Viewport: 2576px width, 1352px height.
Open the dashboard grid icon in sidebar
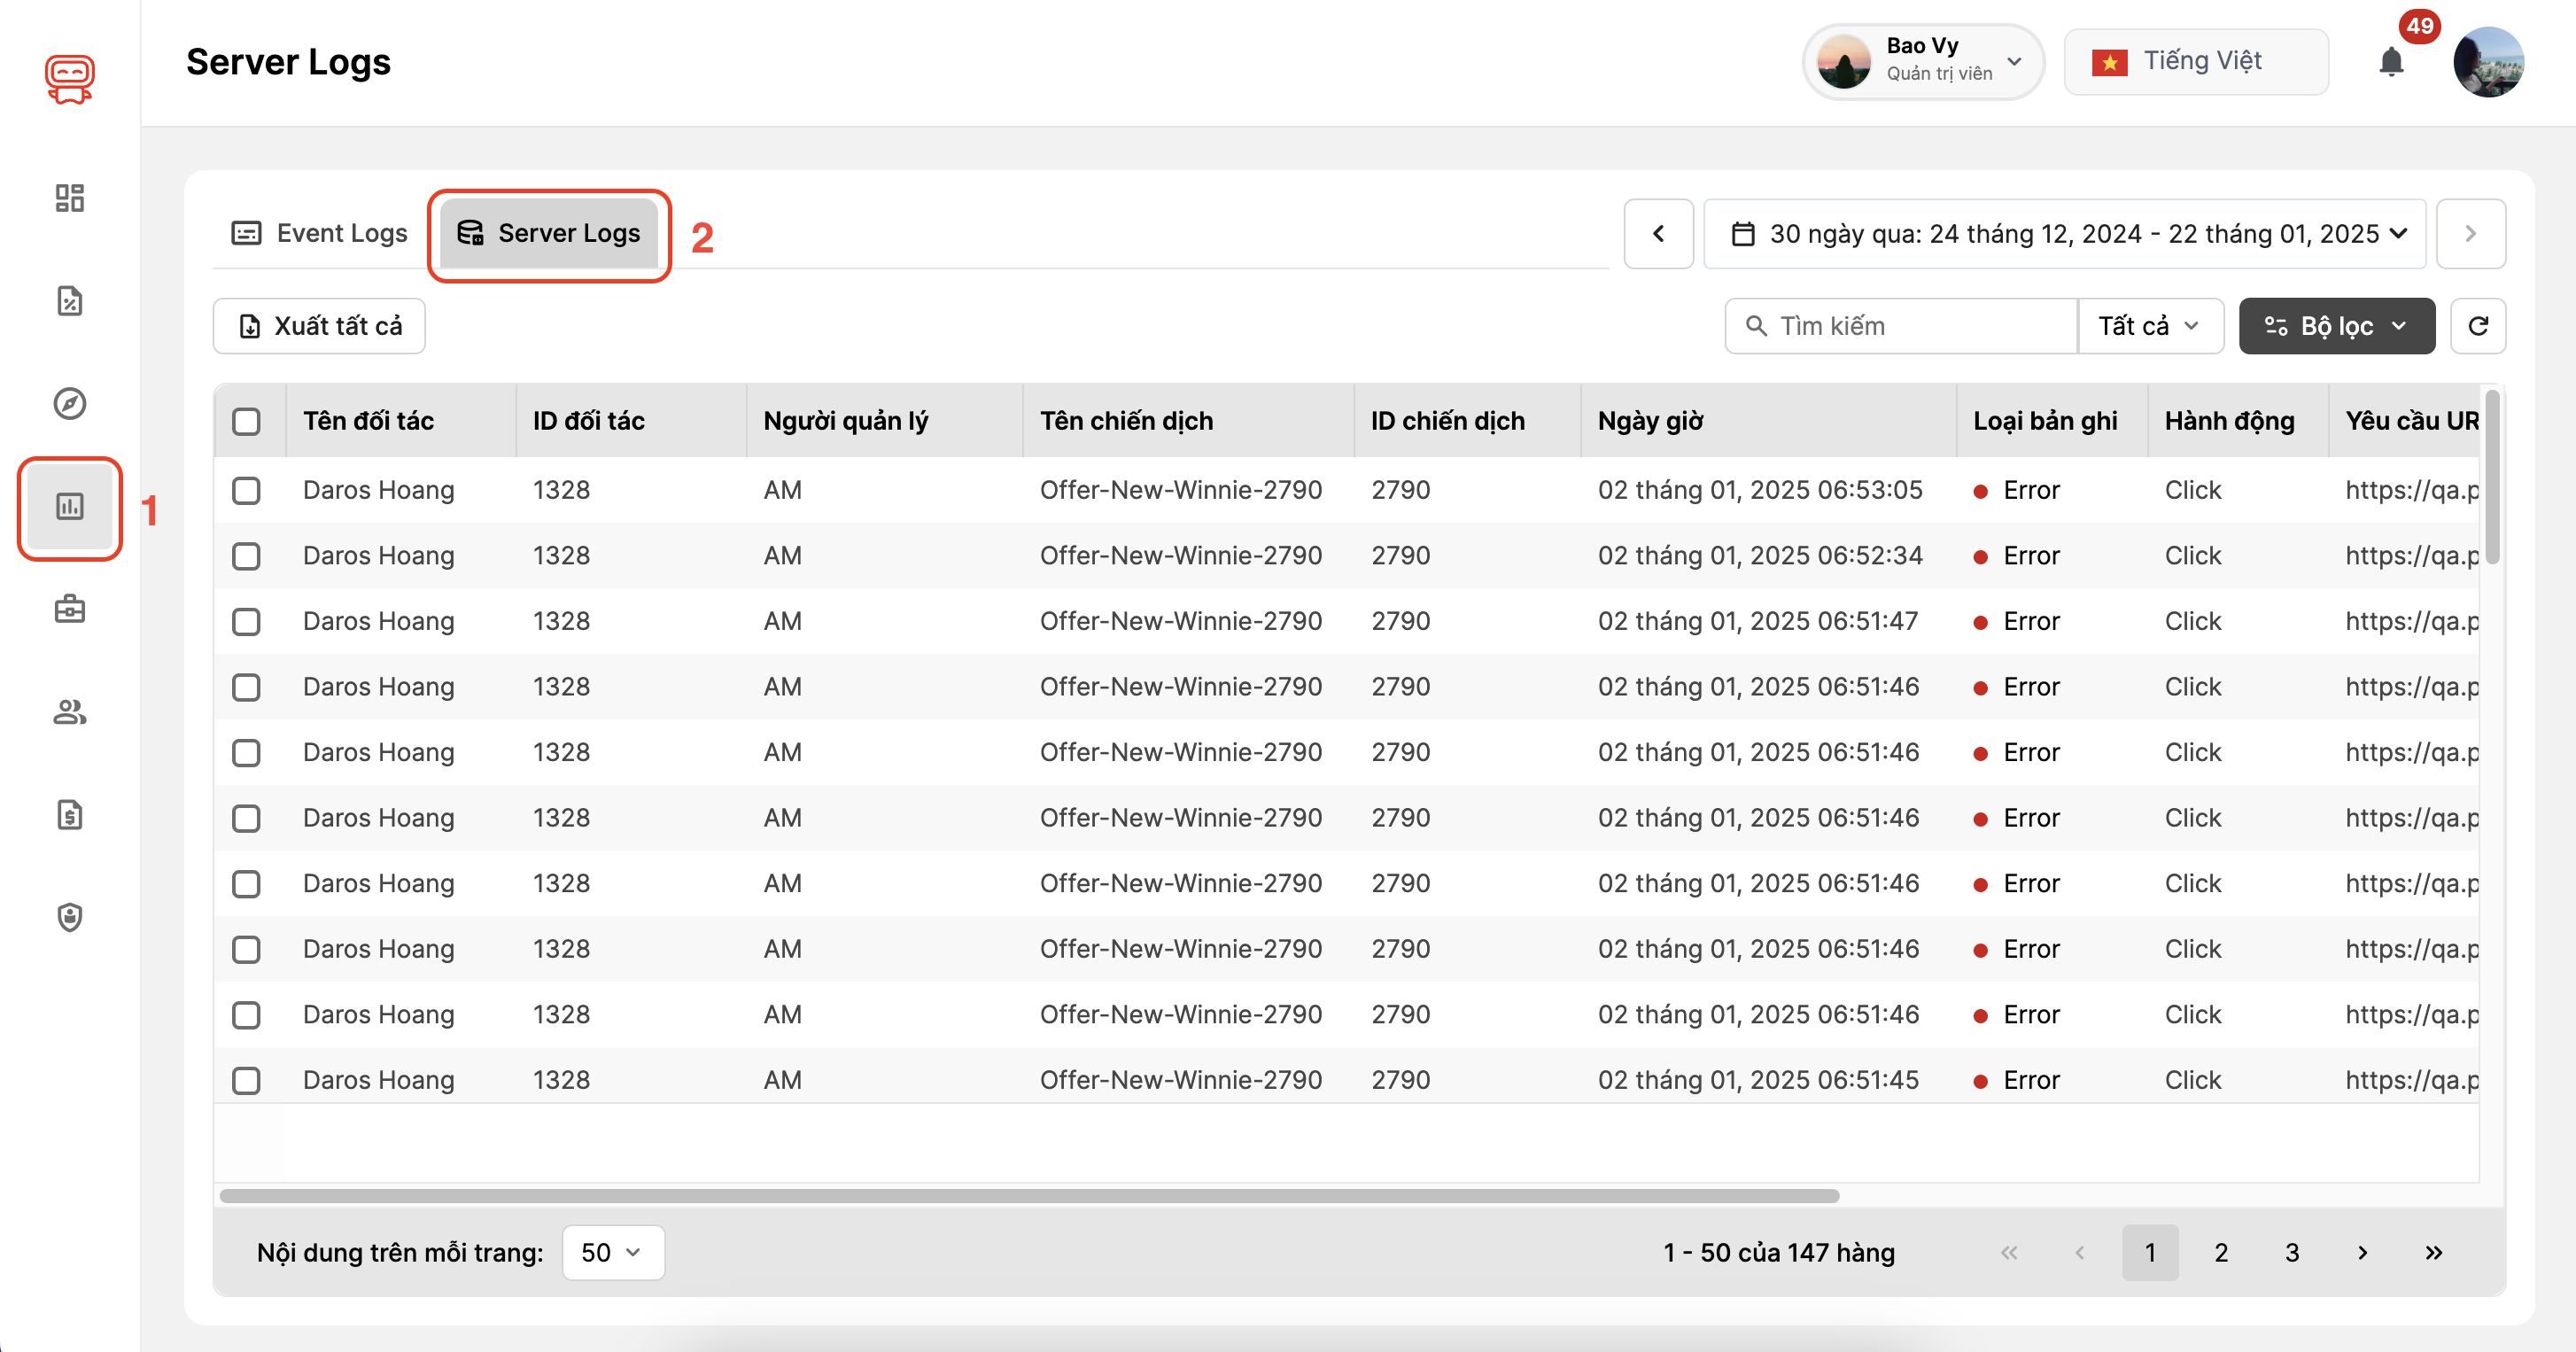click(x=69, y=198)
